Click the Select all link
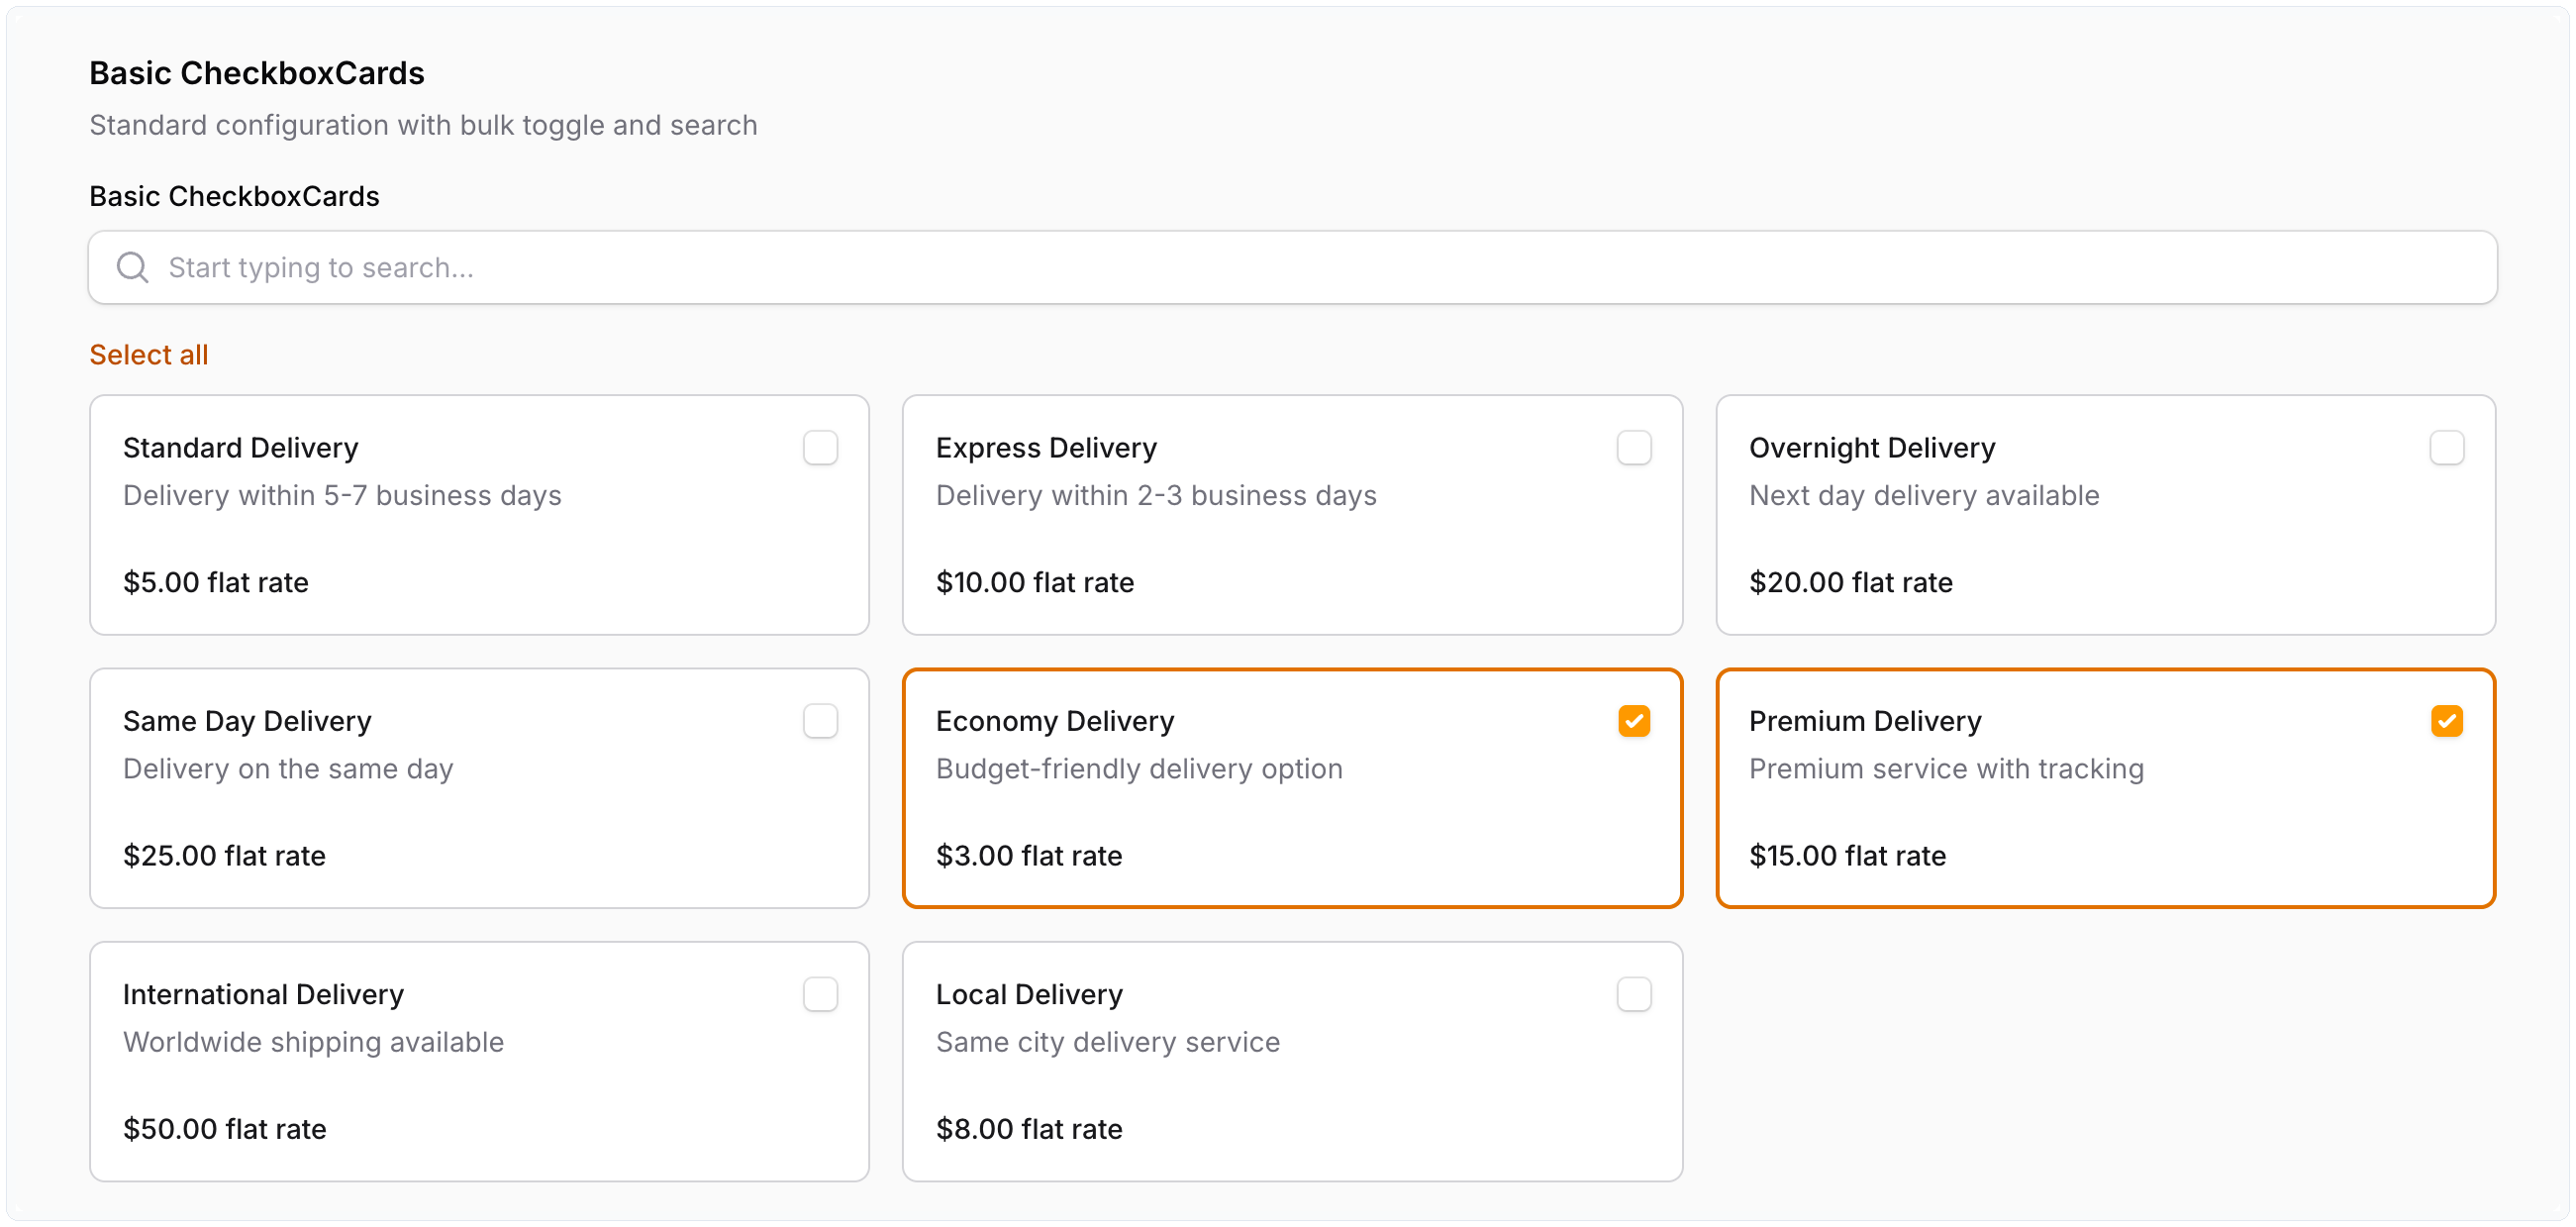Image resolution: width=2576 pixels, height=1227 pixels. coord(148,354)
